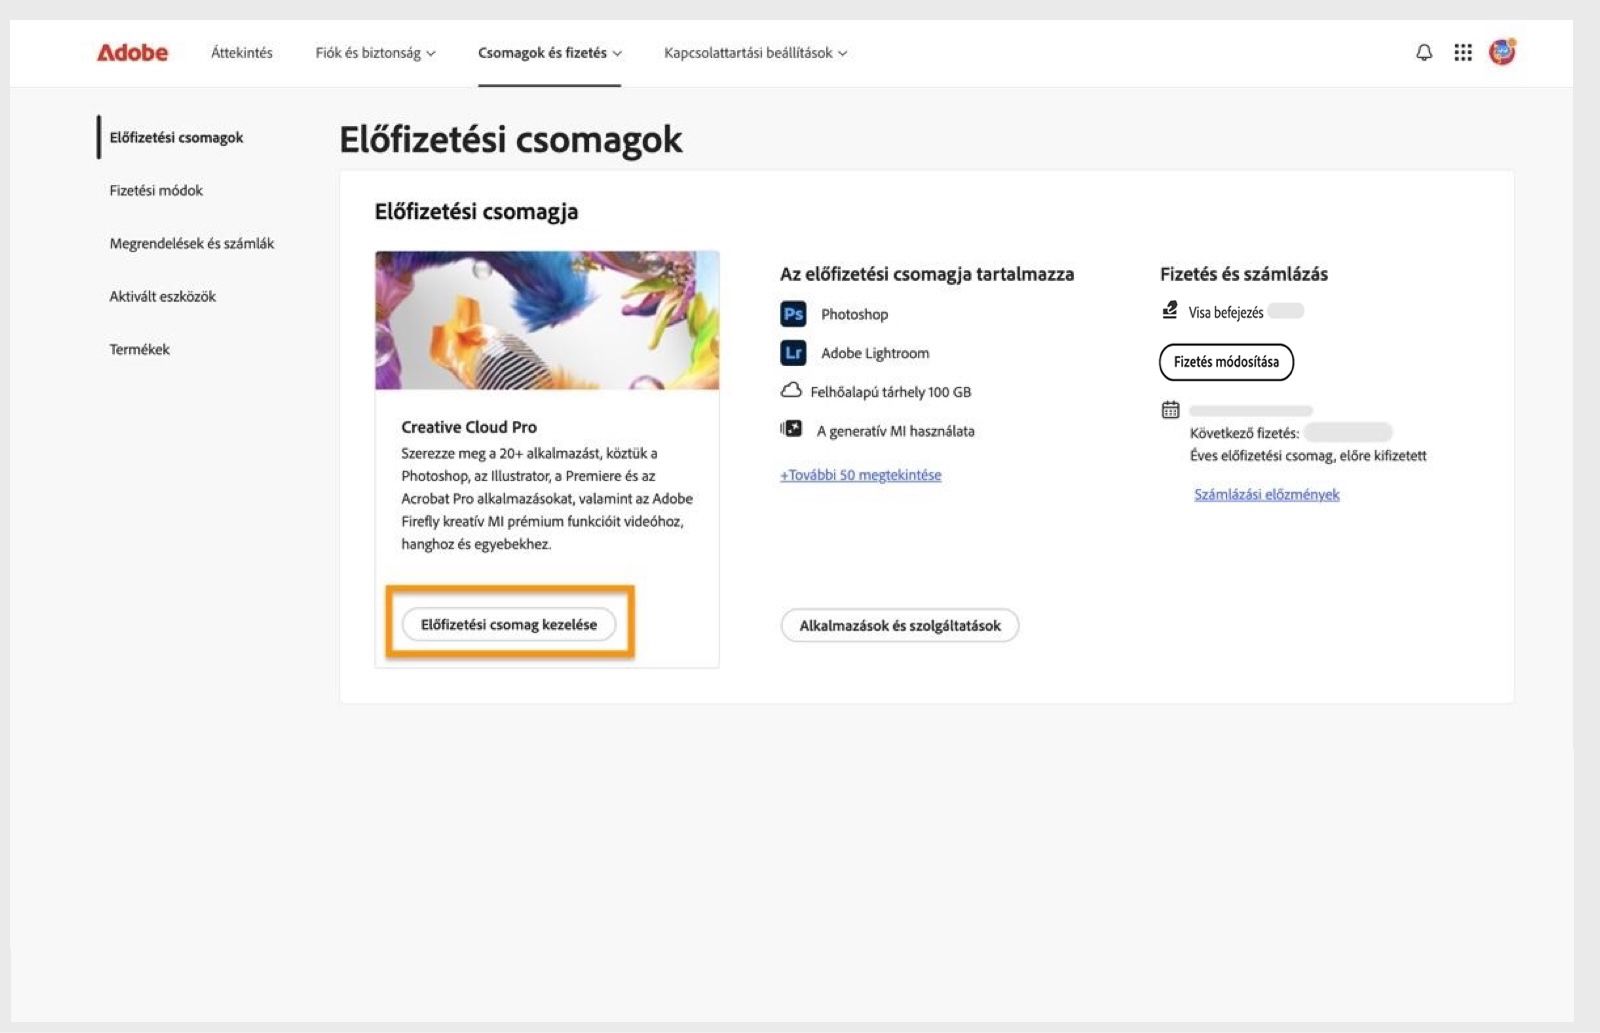Viewport: 1600px width, 1033px height.
Task: Click Alkalmazások és szolgáltatások button
Action: tap(900, 625)
